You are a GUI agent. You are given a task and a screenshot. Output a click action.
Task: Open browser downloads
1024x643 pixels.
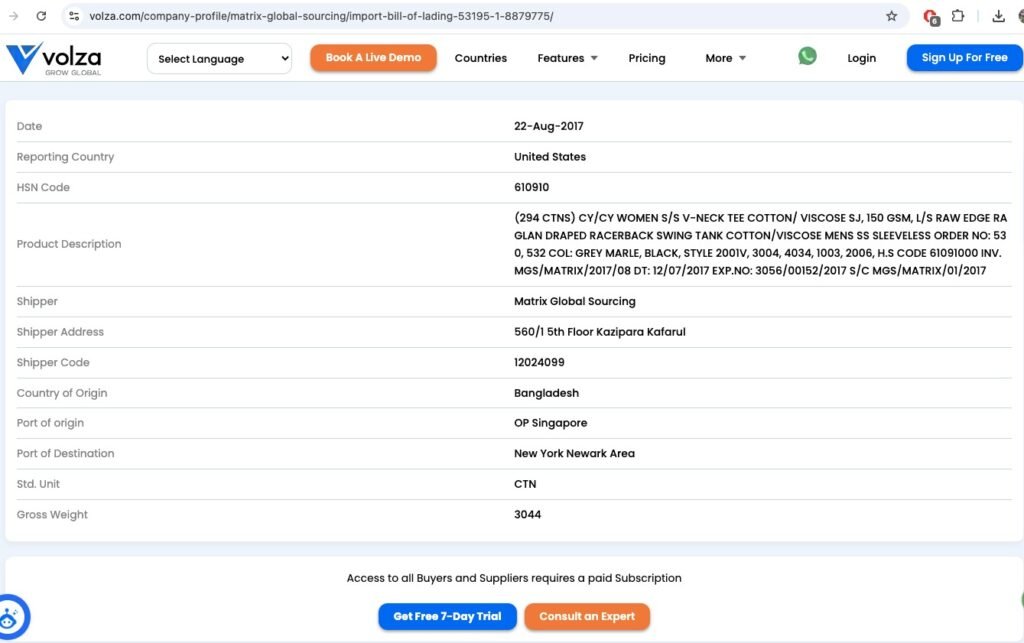pyautogui.click(x=998, y=16)
